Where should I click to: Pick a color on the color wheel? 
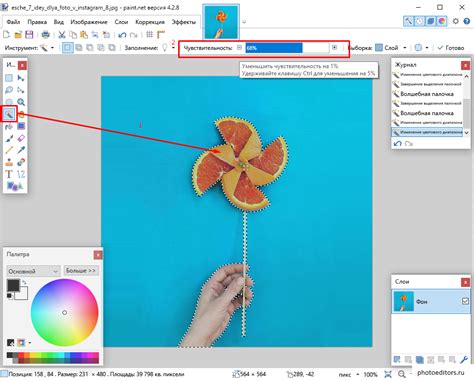point(65,313)
